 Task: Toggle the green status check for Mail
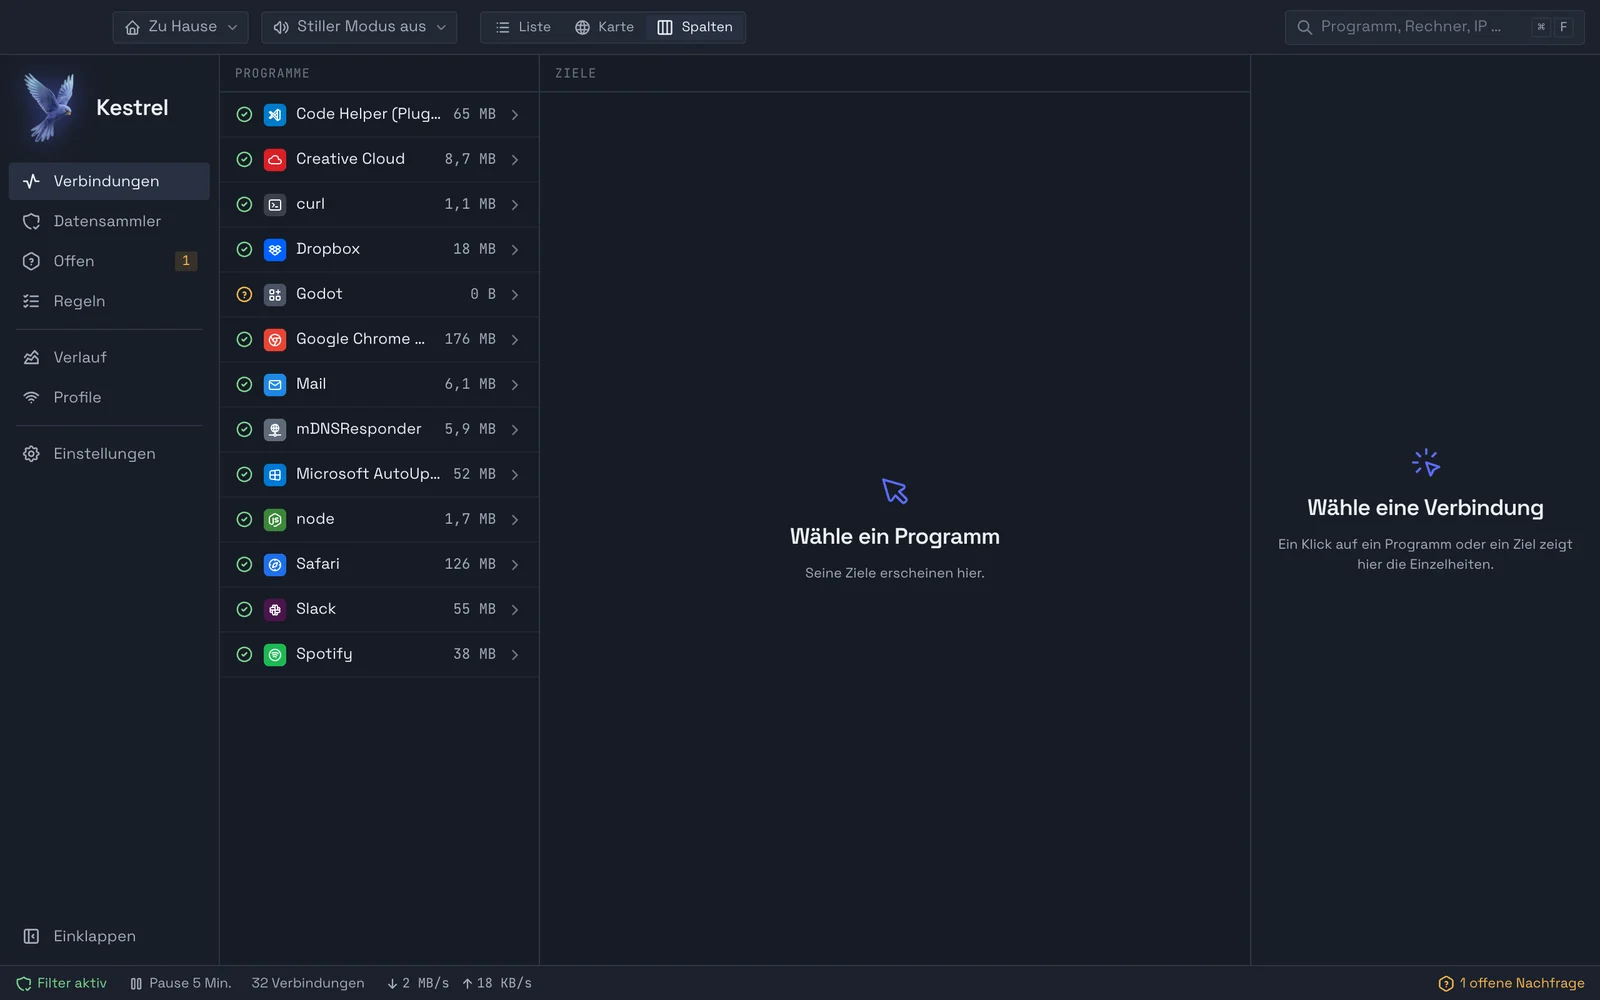244,384
